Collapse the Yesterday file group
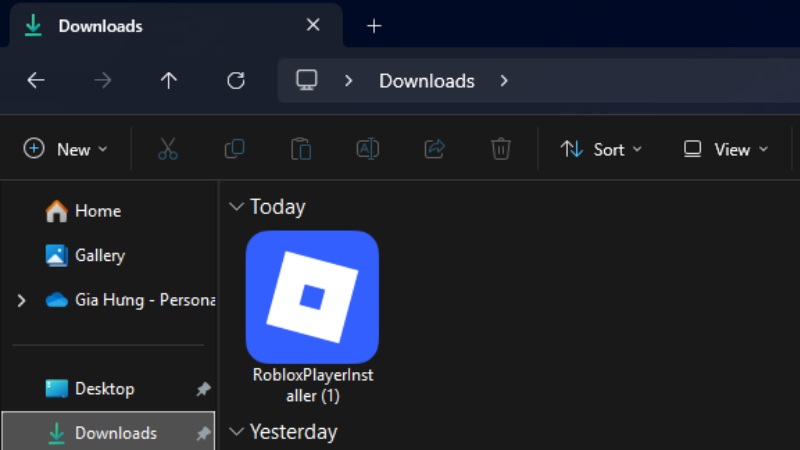This screenshot has height=450, width=800. pyautogui.click(x=237, y=432)
